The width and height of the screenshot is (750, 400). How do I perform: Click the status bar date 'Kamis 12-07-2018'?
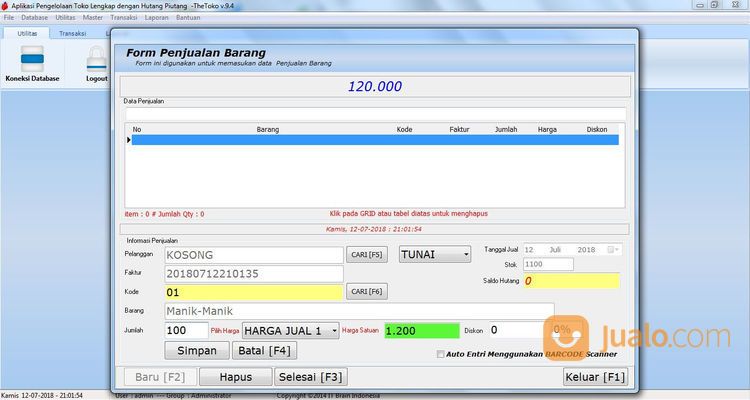[x=42, y=396]
